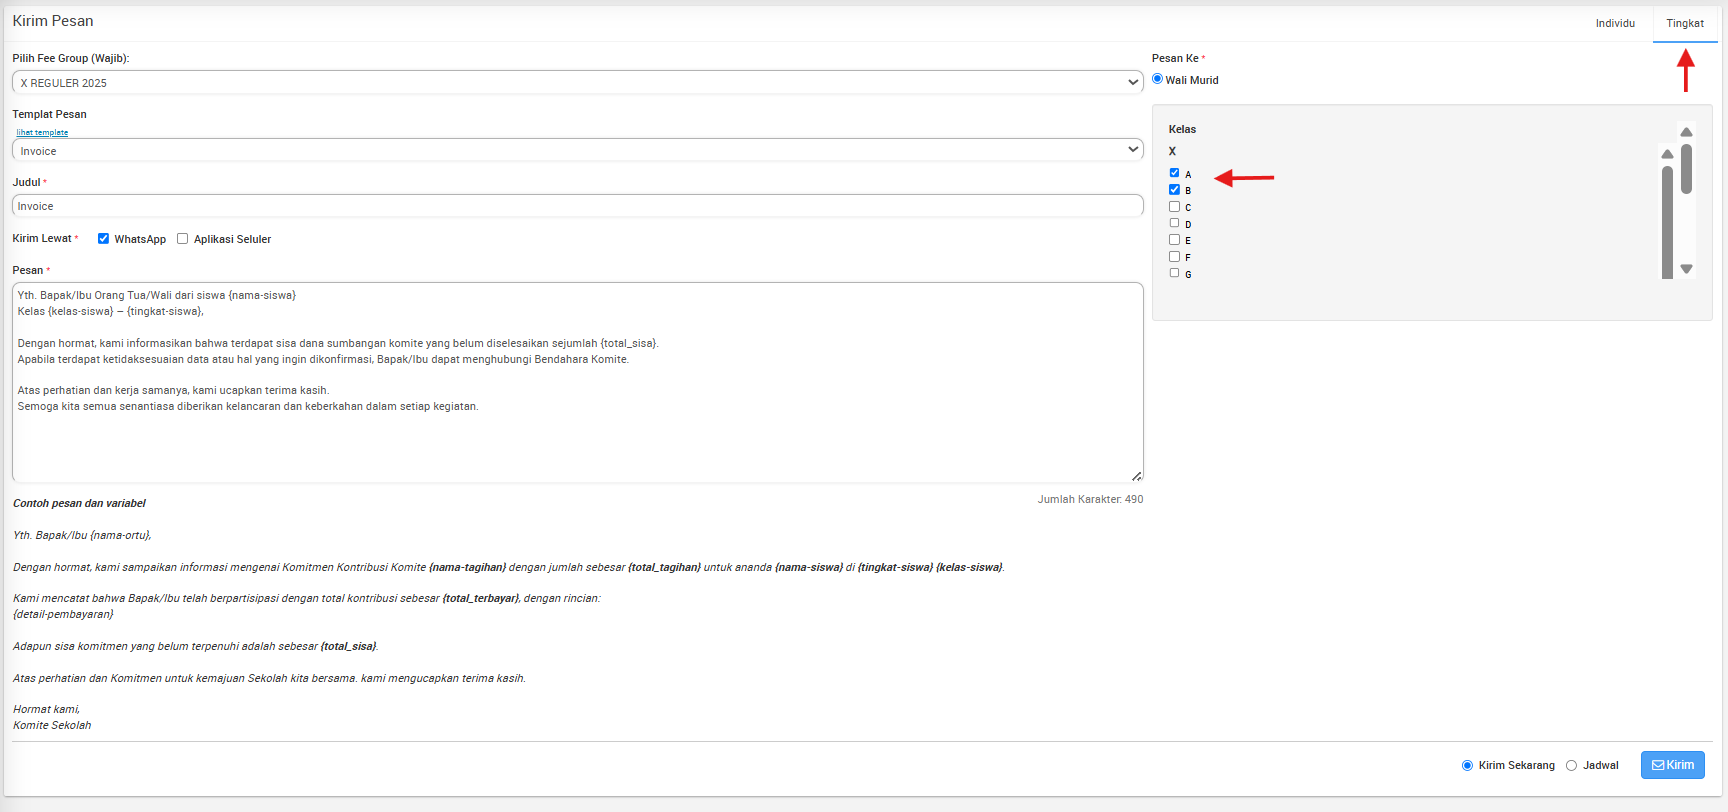Click the resize handle of Pesan textarea
This screenshot has height=812, width=1728.
tap(1137, 477)
